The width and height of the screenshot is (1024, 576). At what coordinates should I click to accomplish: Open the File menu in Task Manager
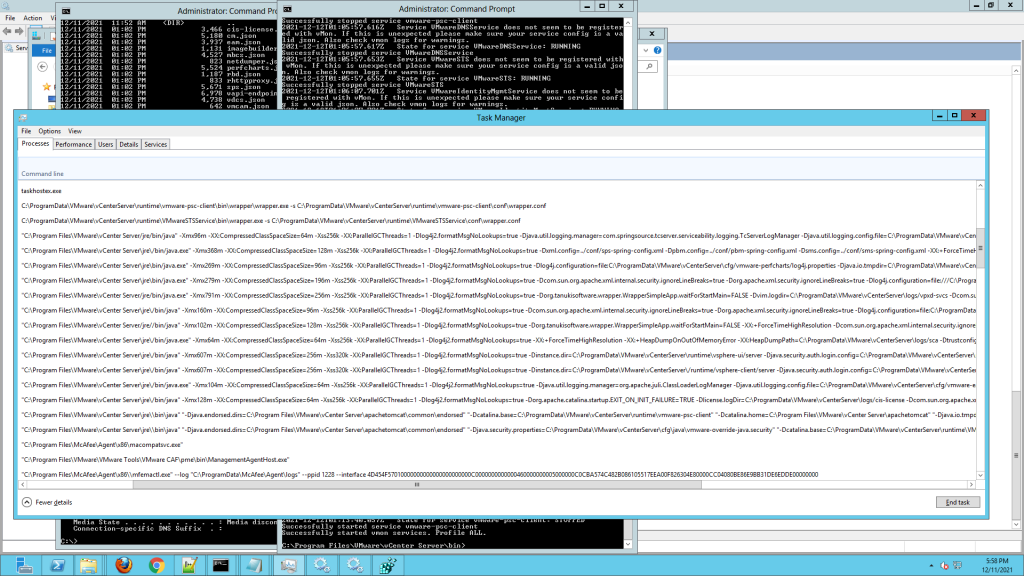tap(26, 131)
